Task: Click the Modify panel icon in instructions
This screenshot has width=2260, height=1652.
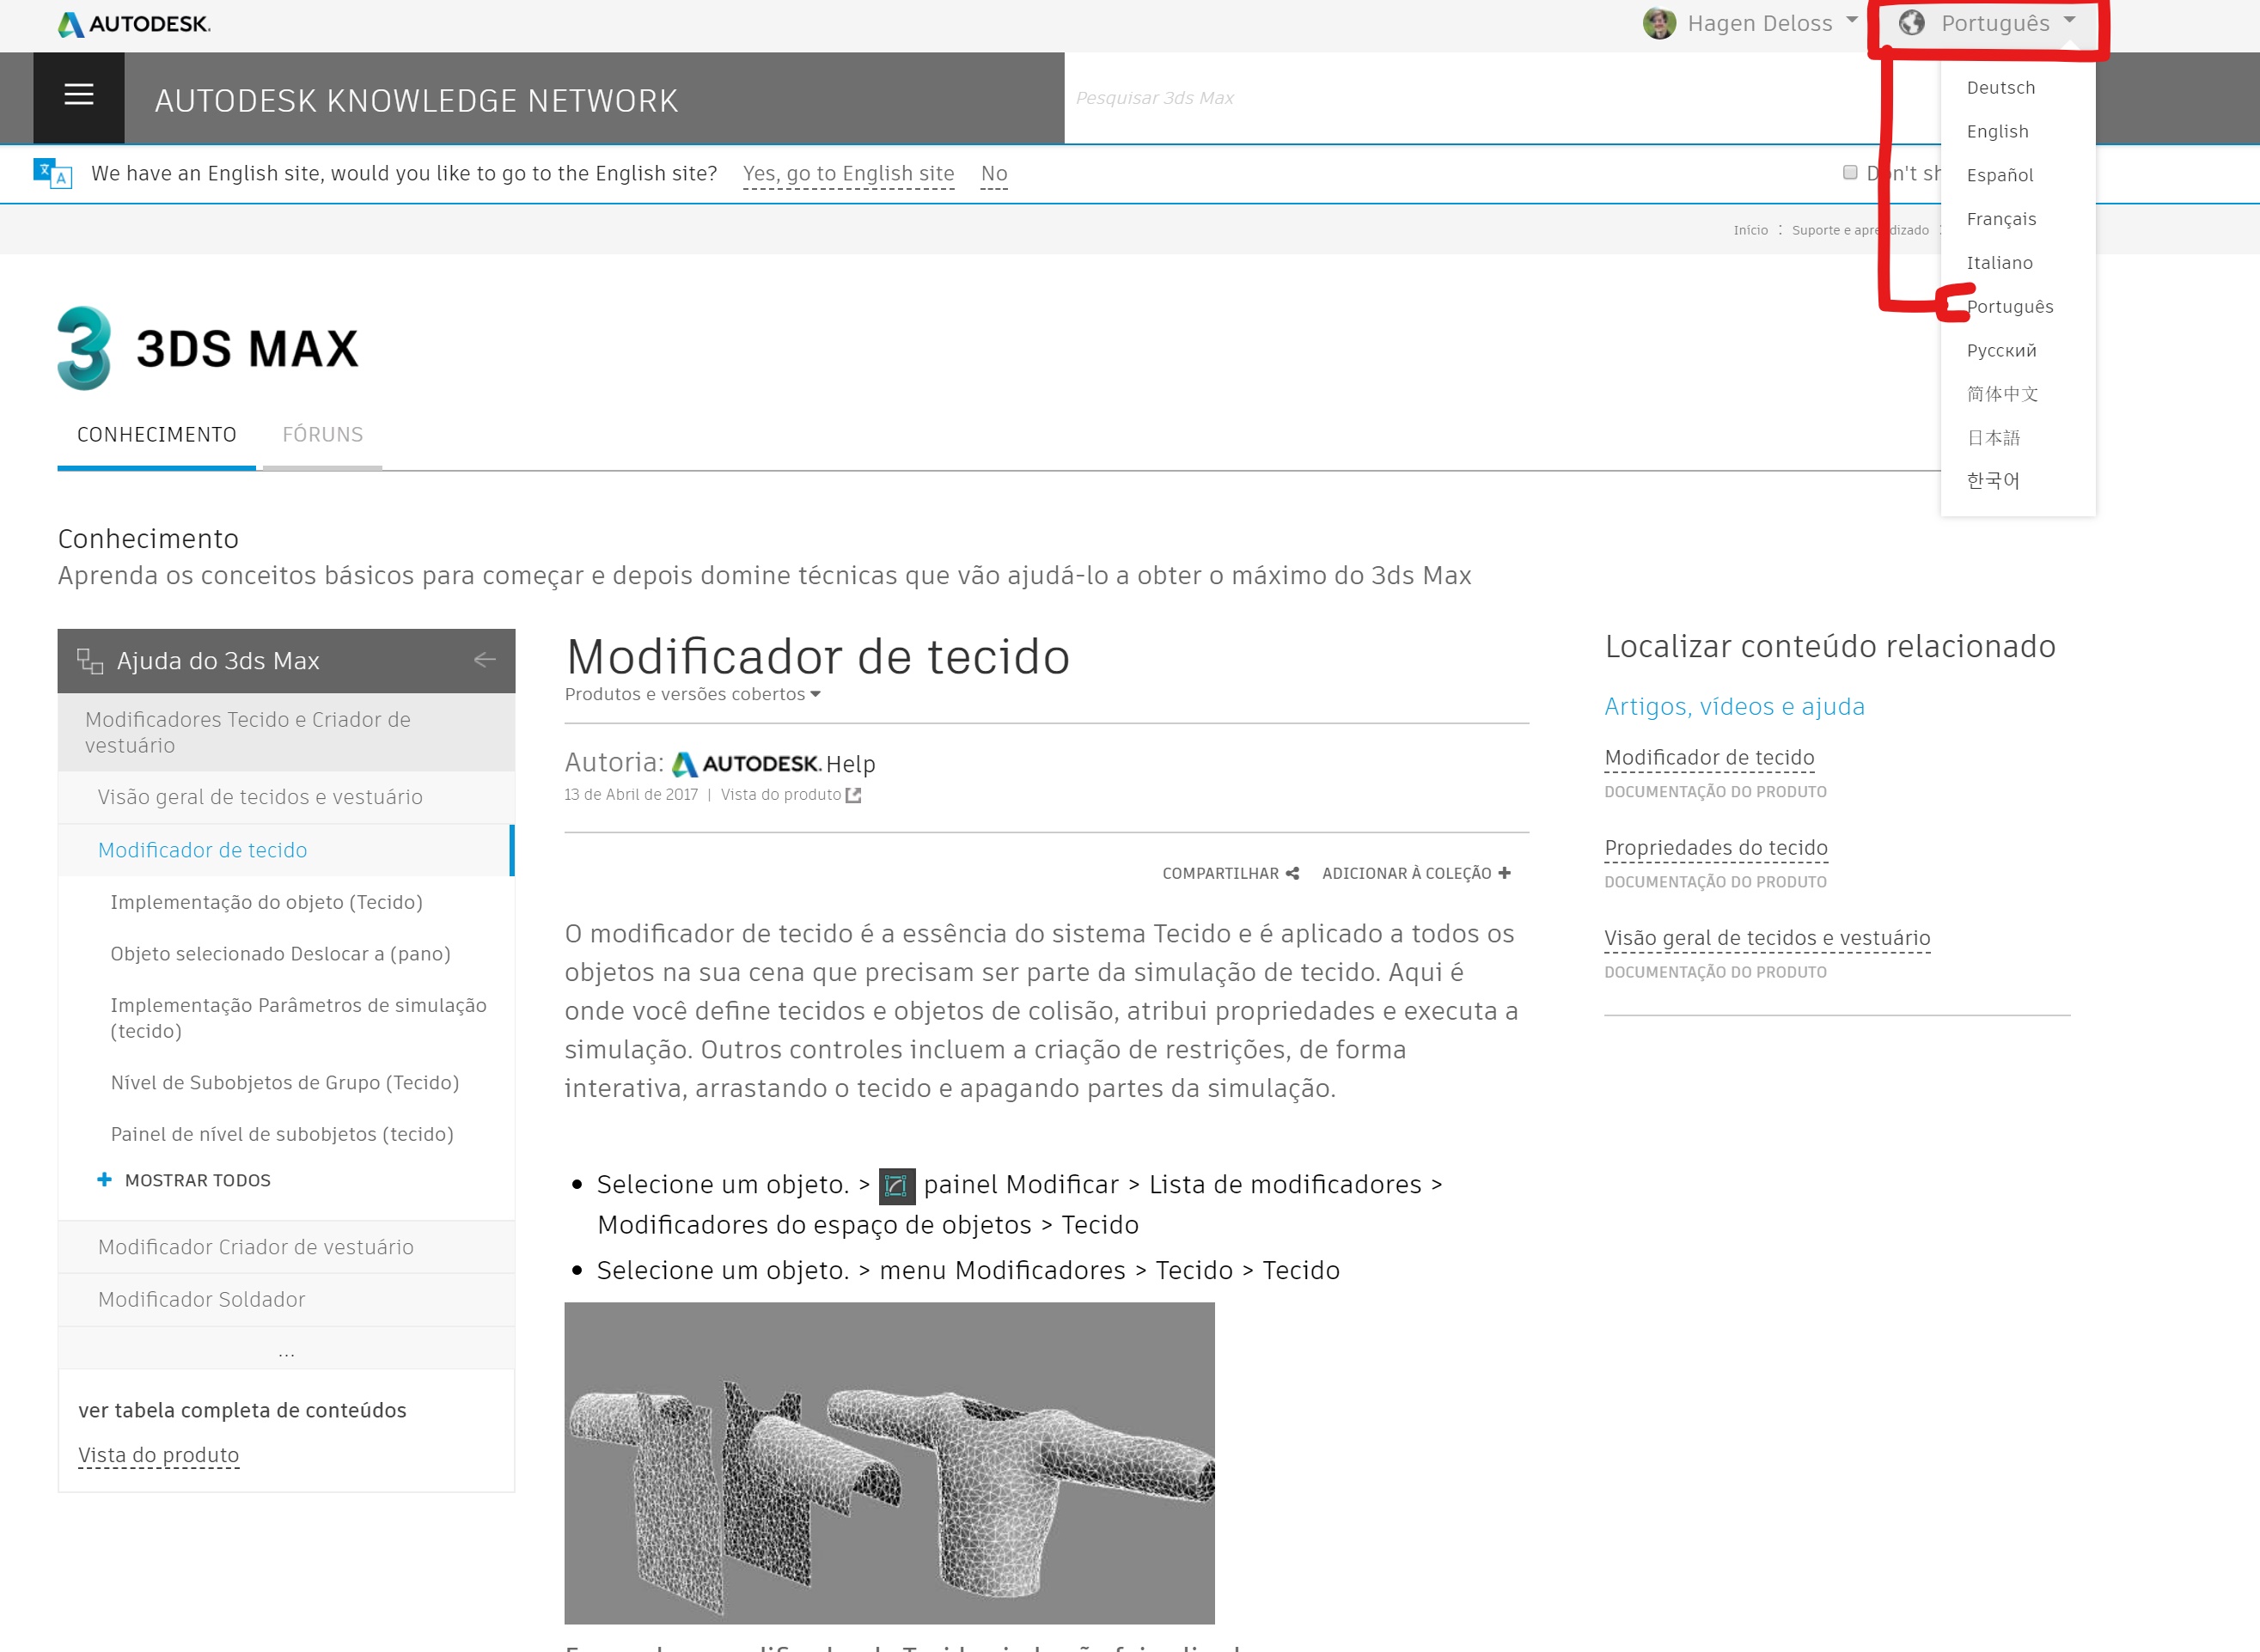Action: pos(896,1186)
